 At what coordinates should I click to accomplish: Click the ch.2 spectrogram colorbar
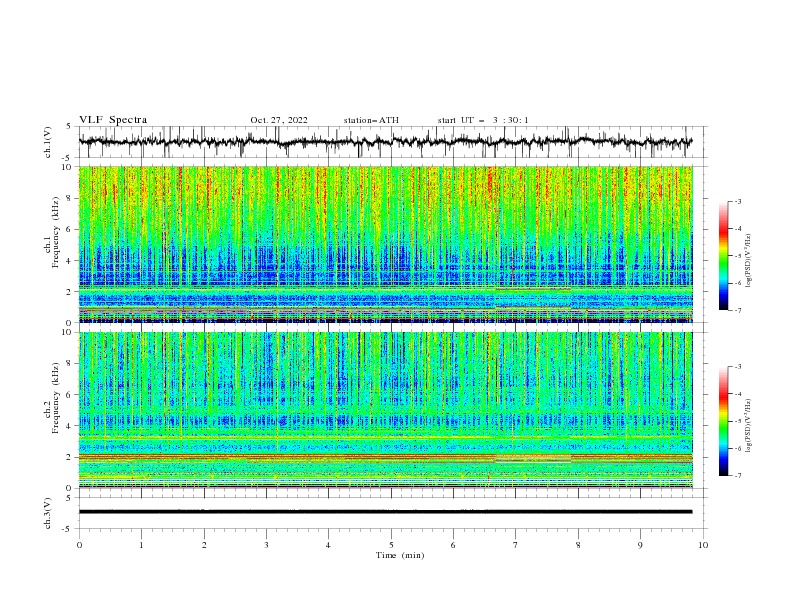(x=724, y=421)
